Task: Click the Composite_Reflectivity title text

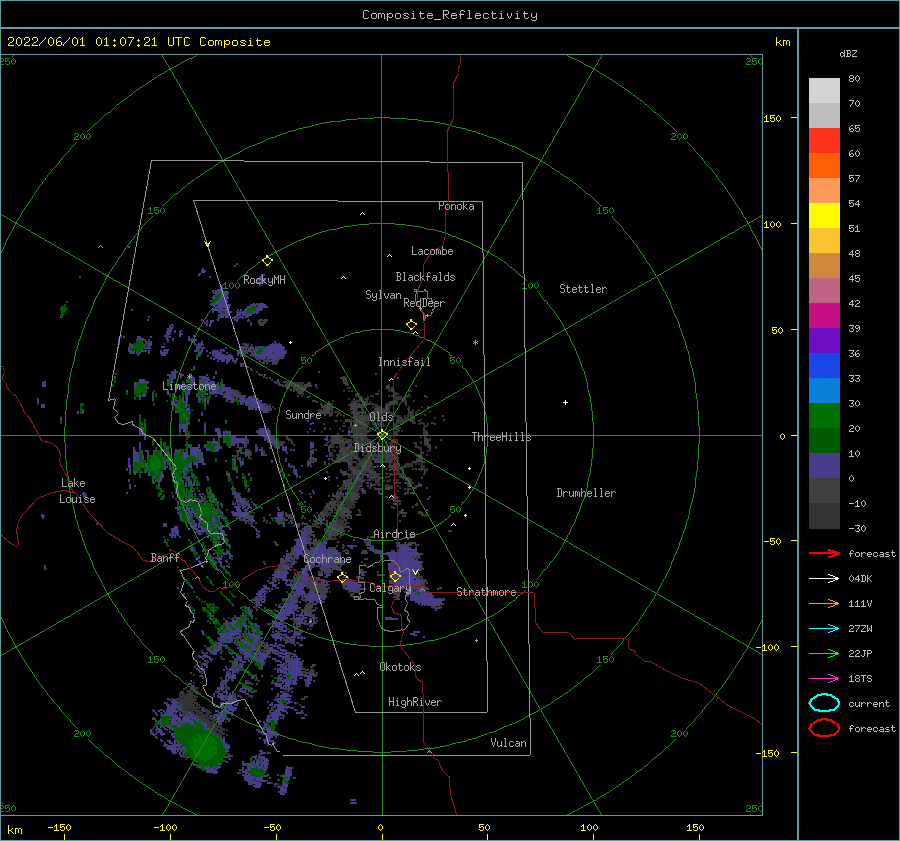Action: point(450,15)
